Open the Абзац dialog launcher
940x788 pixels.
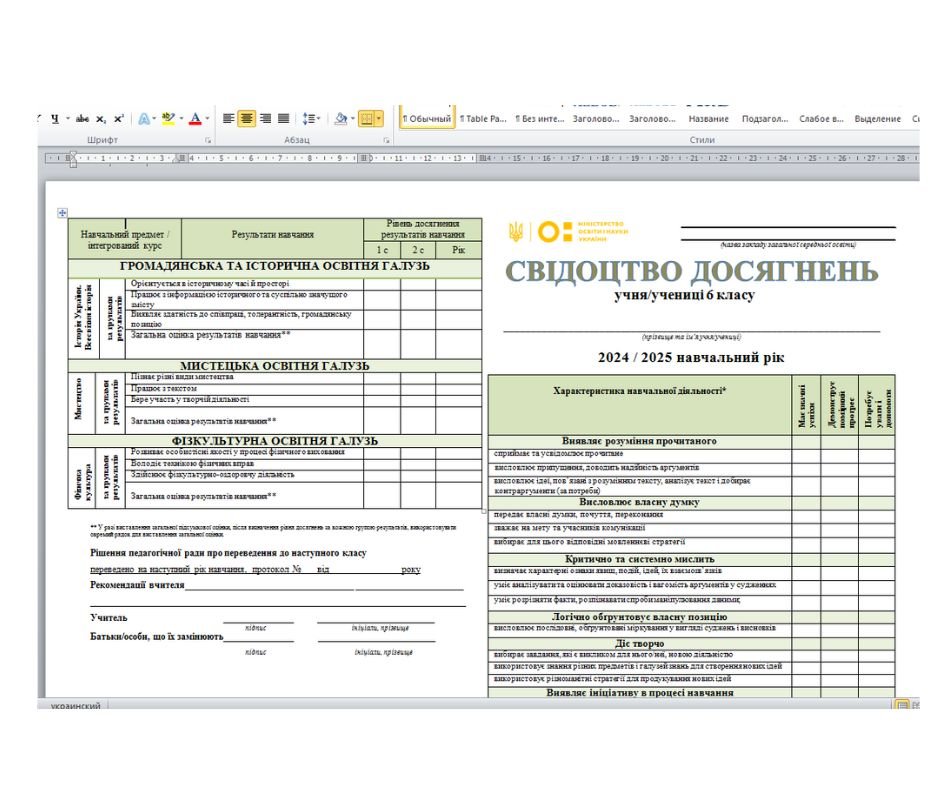[386, 140]
